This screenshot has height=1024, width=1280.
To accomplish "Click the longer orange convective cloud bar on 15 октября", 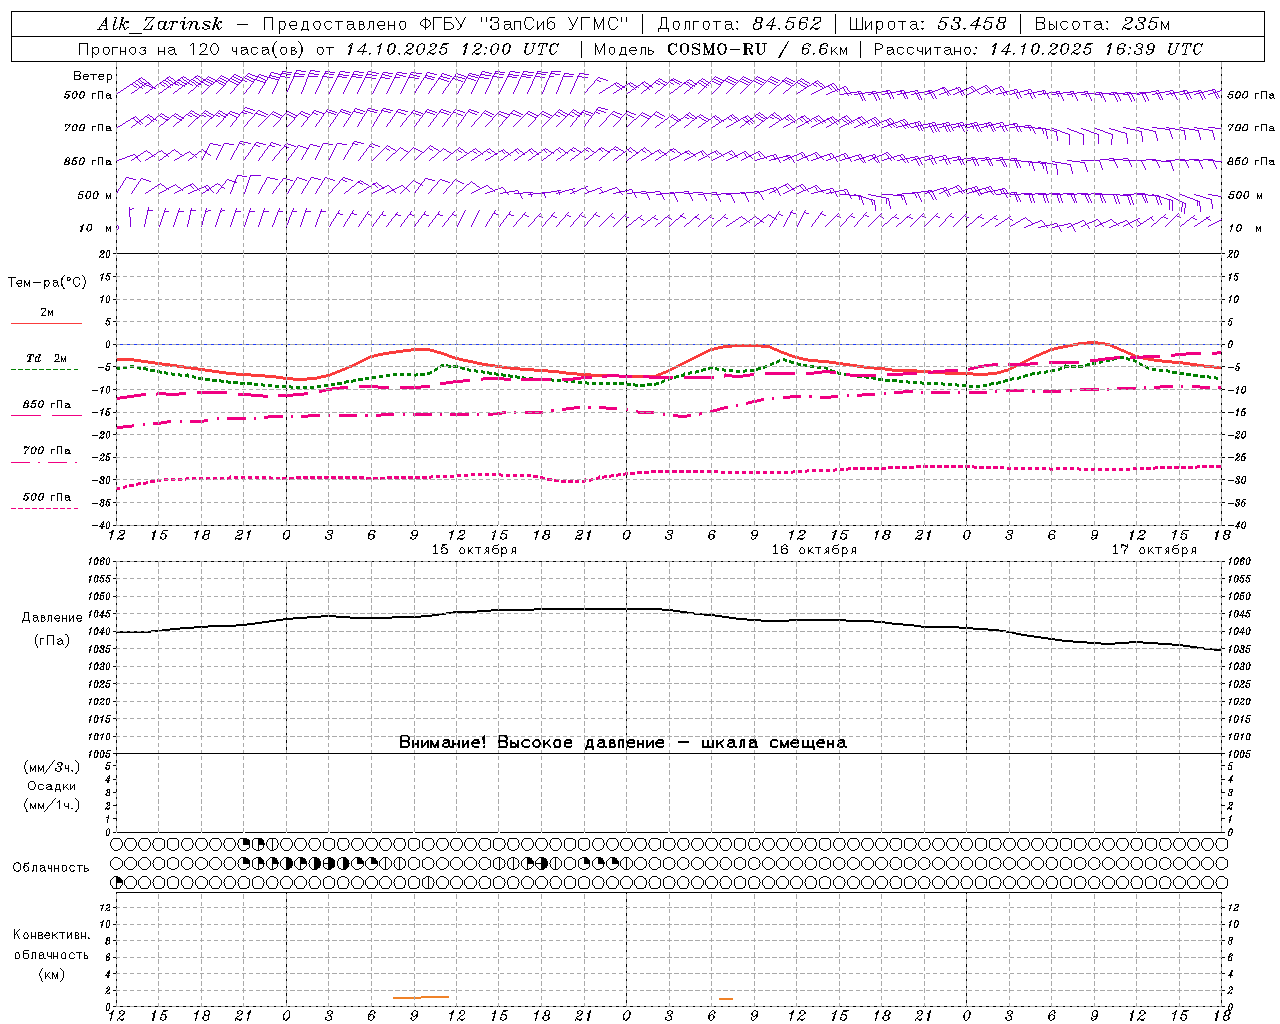I will pyautogui.click(x=421, y=997).
